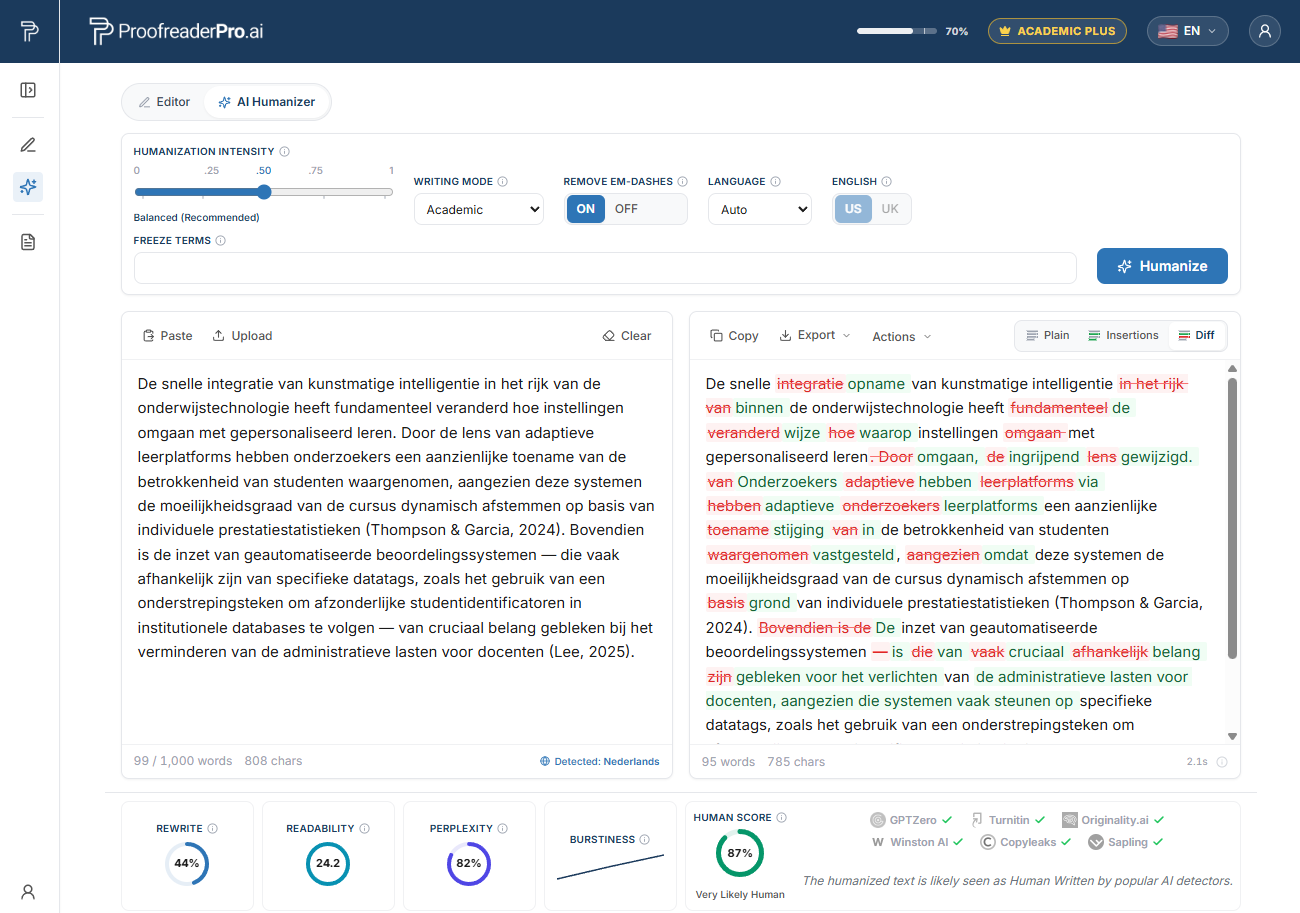
Task: Click the Humanize button
Action: click(1162, 266)
